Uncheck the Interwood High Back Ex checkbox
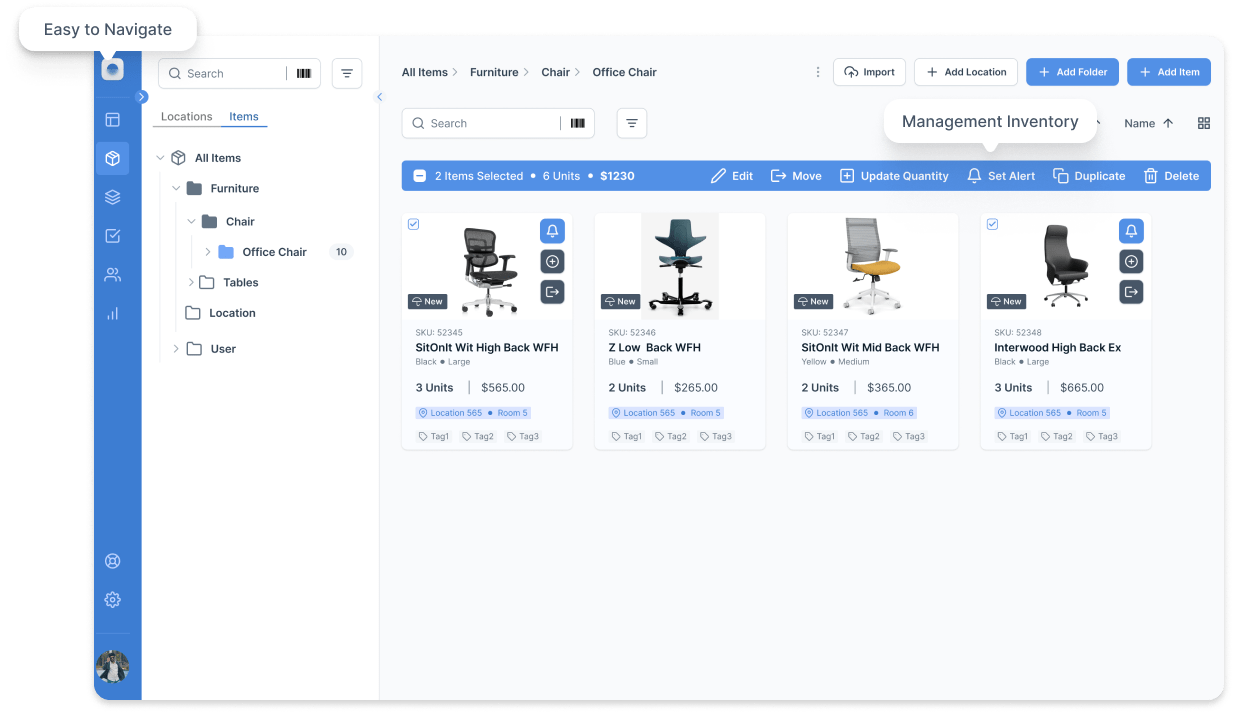Viewport: 1235px width, 715px height. pyautogui.click(x=992, y=224)
